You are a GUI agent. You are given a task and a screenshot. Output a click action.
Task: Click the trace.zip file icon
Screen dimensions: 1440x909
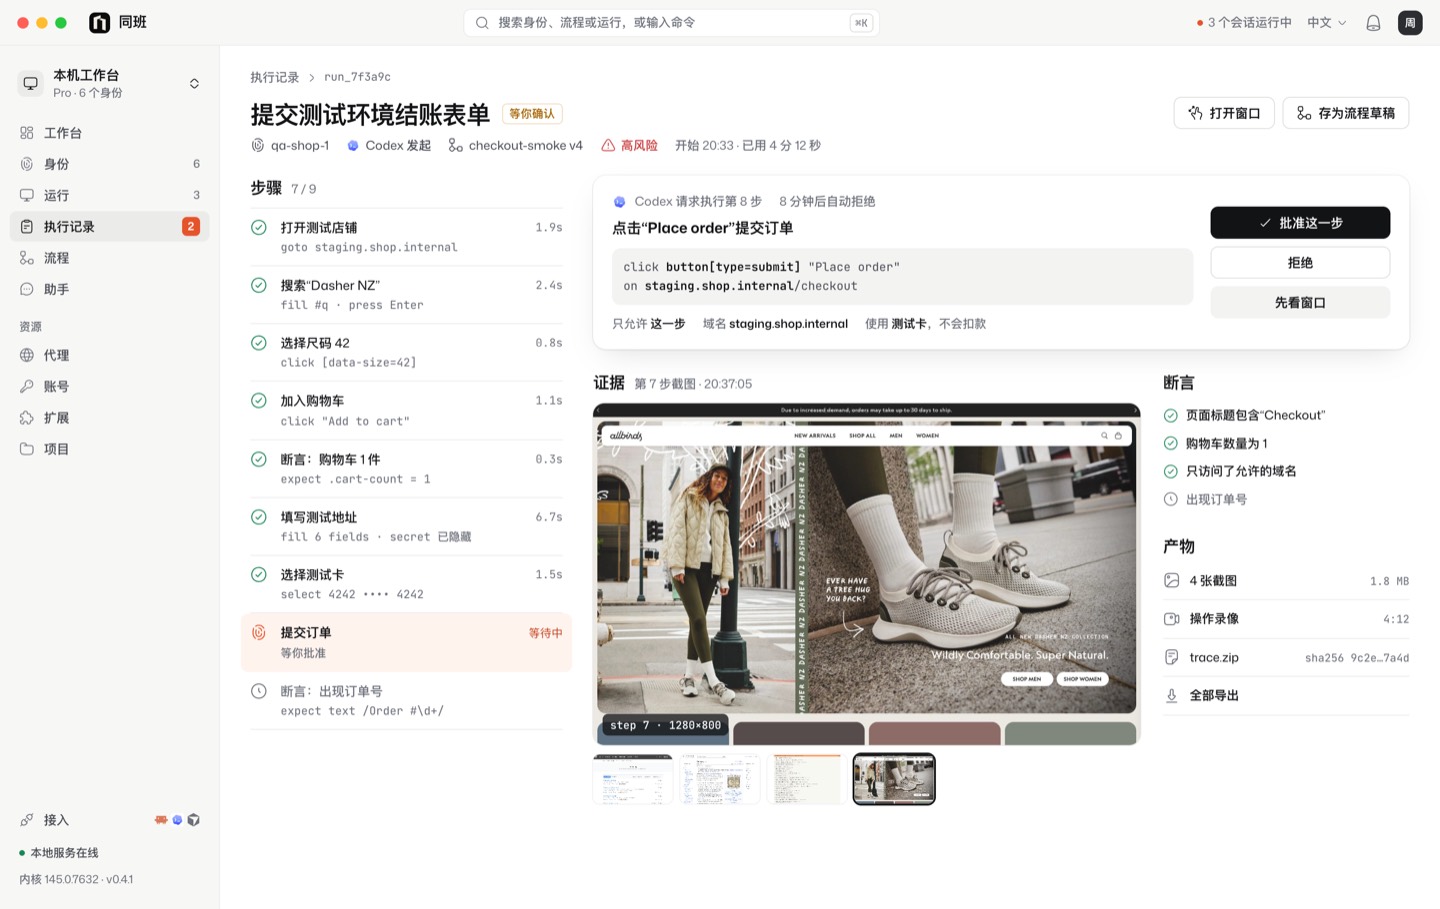point(1171,657)
